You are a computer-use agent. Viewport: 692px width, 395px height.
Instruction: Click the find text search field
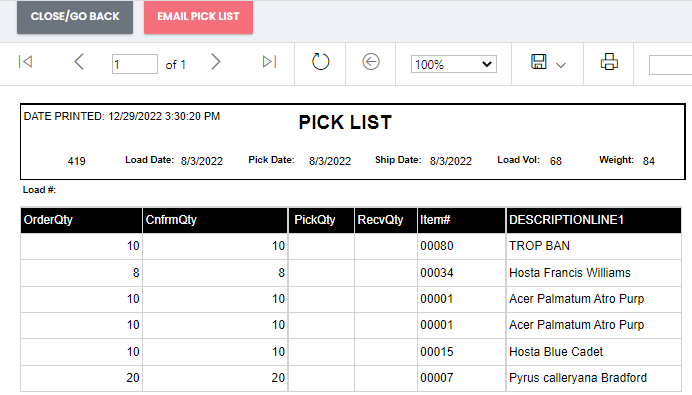(x=670, y=64)
